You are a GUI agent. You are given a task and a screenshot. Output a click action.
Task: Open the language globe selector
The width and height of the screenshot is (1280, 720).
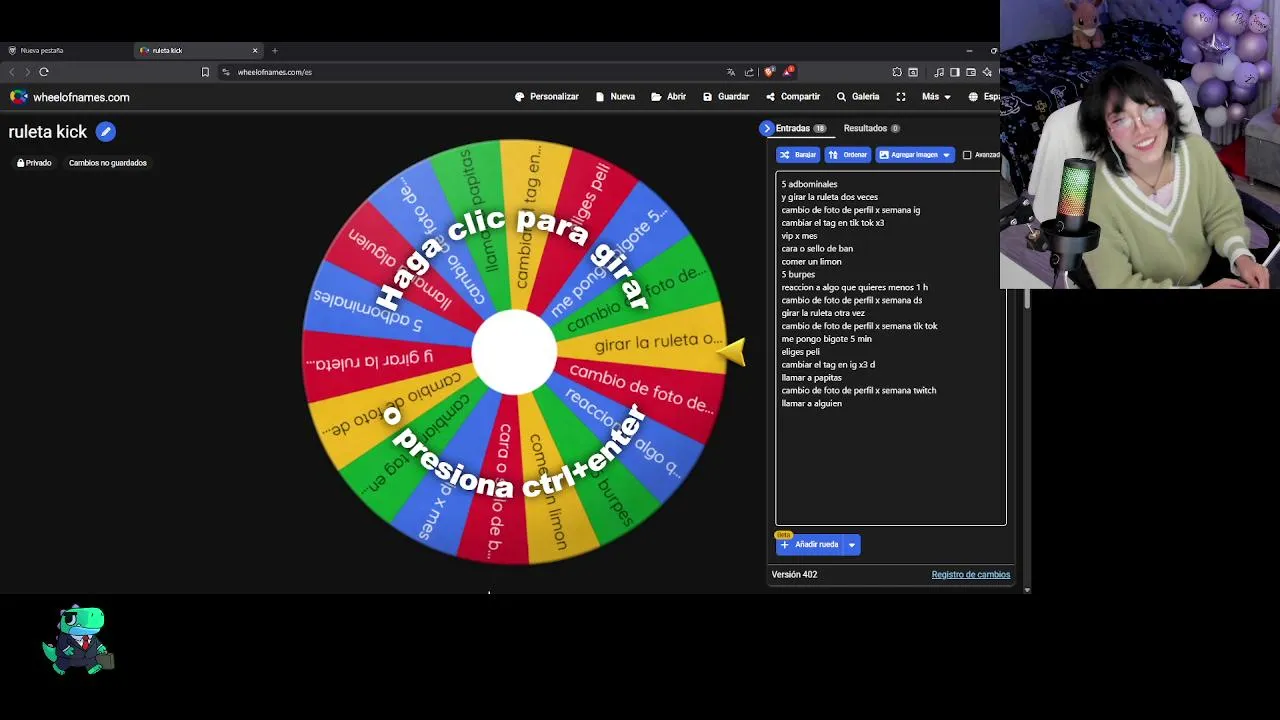(x=983, y=97)
